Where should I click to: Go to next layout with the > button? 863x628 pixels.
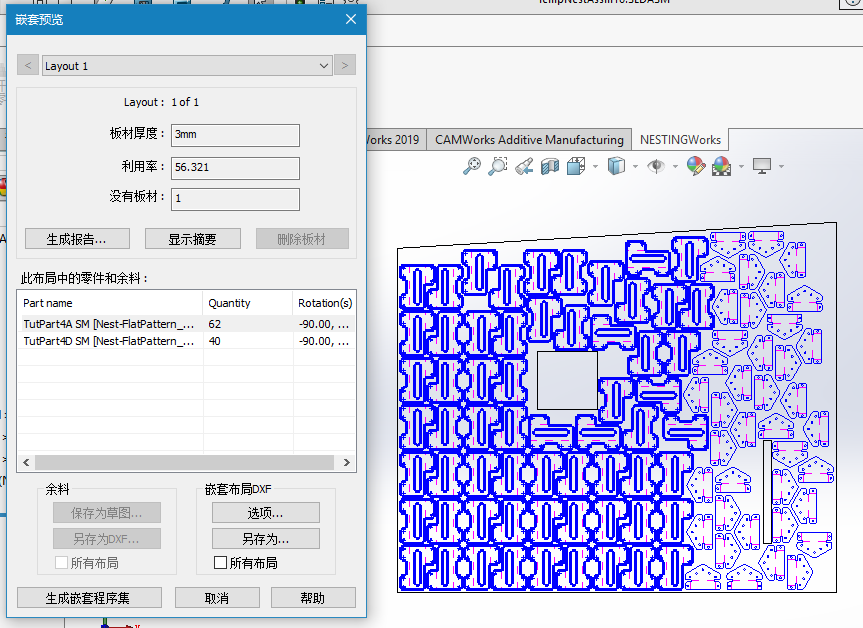(345, 65)
